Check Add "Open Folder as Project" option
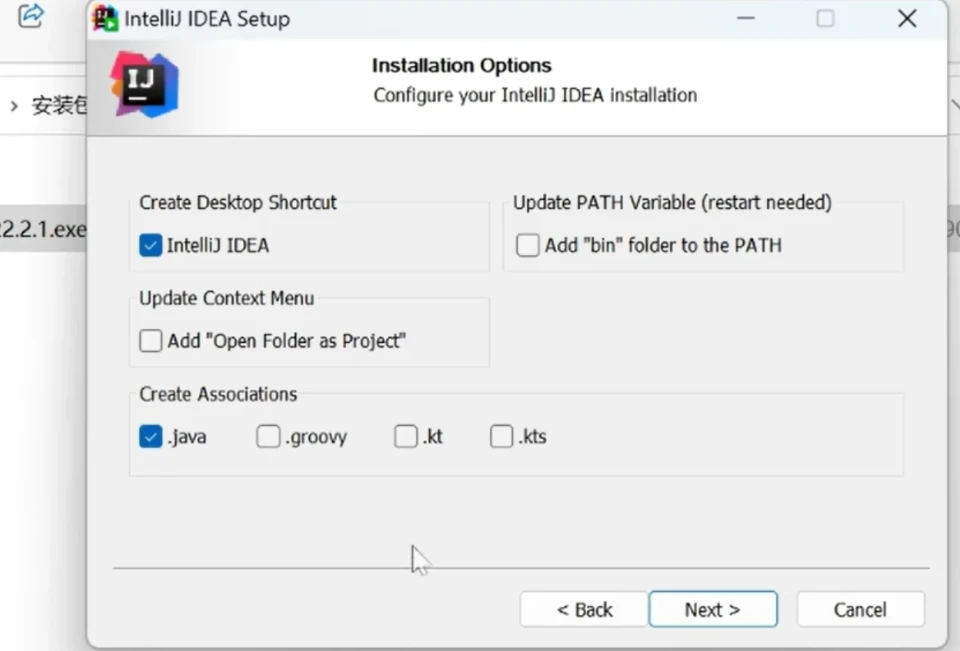Image resolution: width=960 pixels, height=651 pixels. click(151, 341)
